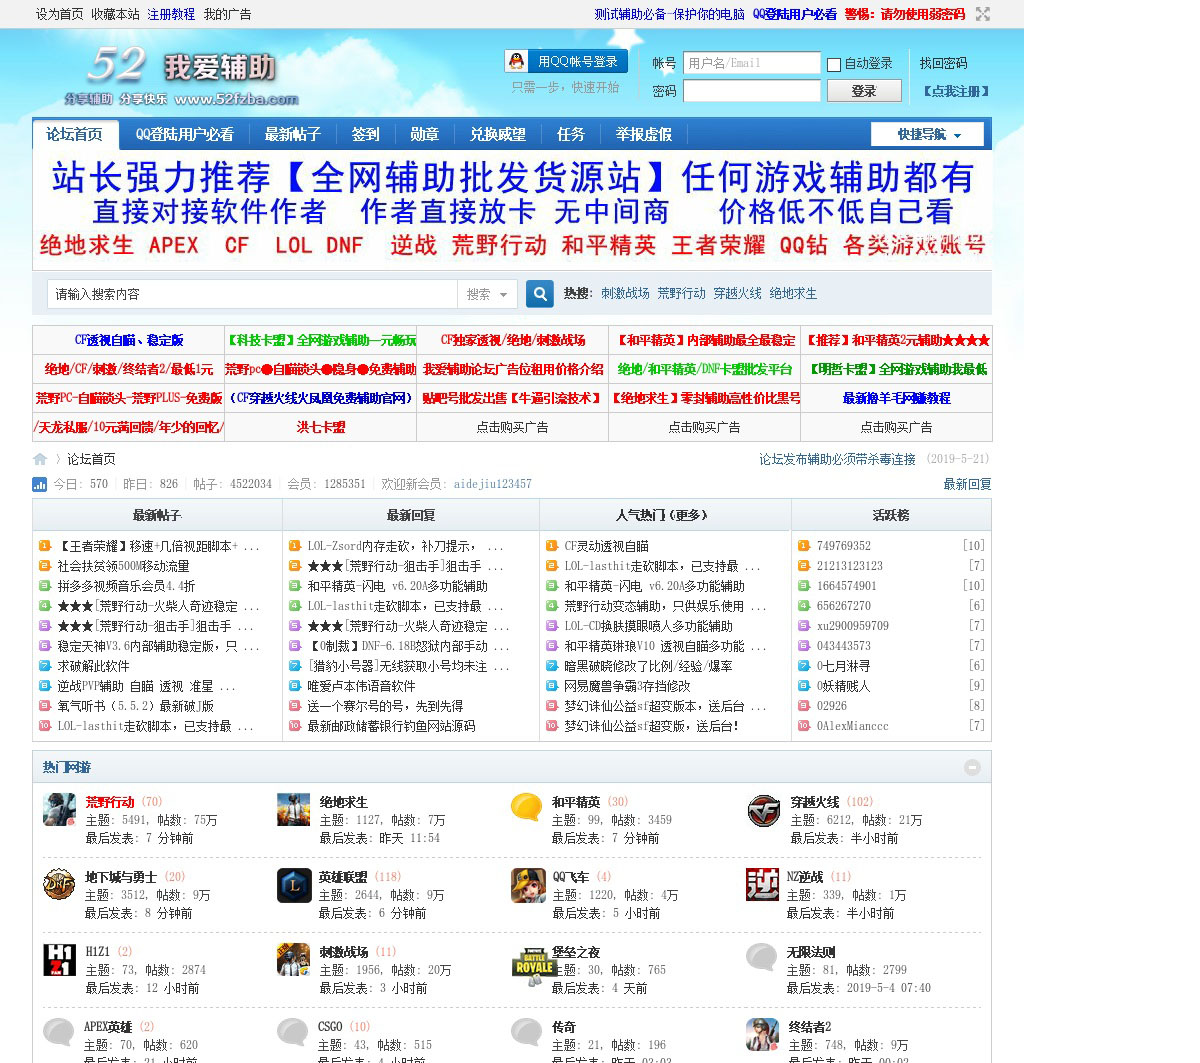Screen dimensions: 1200x1063
Task: Focus the 密码 password field
Action: pos(752,91)
